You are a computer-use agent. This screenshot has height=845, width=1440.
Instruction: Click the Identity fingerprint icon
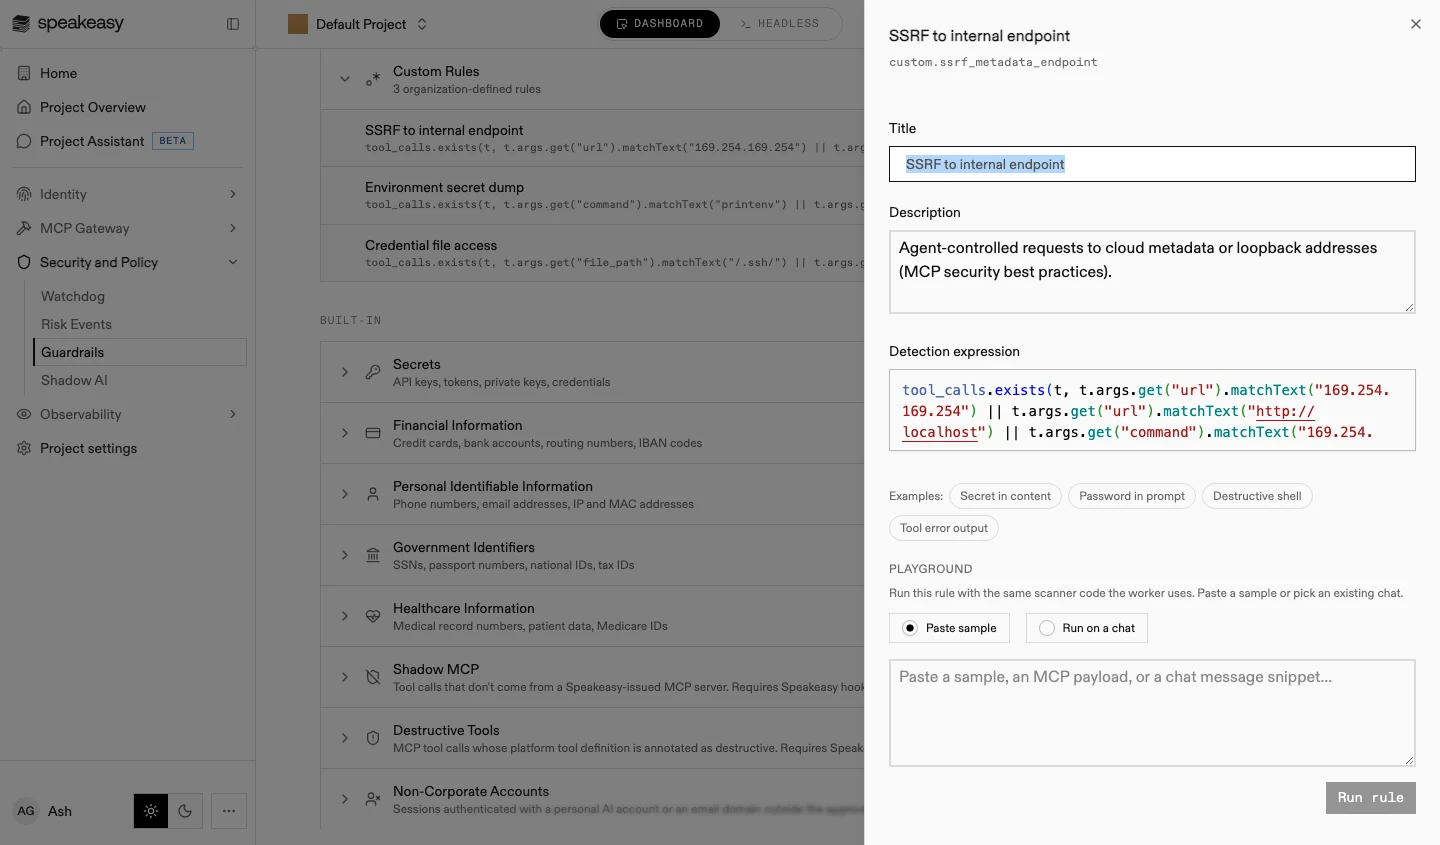click(x=24, y=194)
